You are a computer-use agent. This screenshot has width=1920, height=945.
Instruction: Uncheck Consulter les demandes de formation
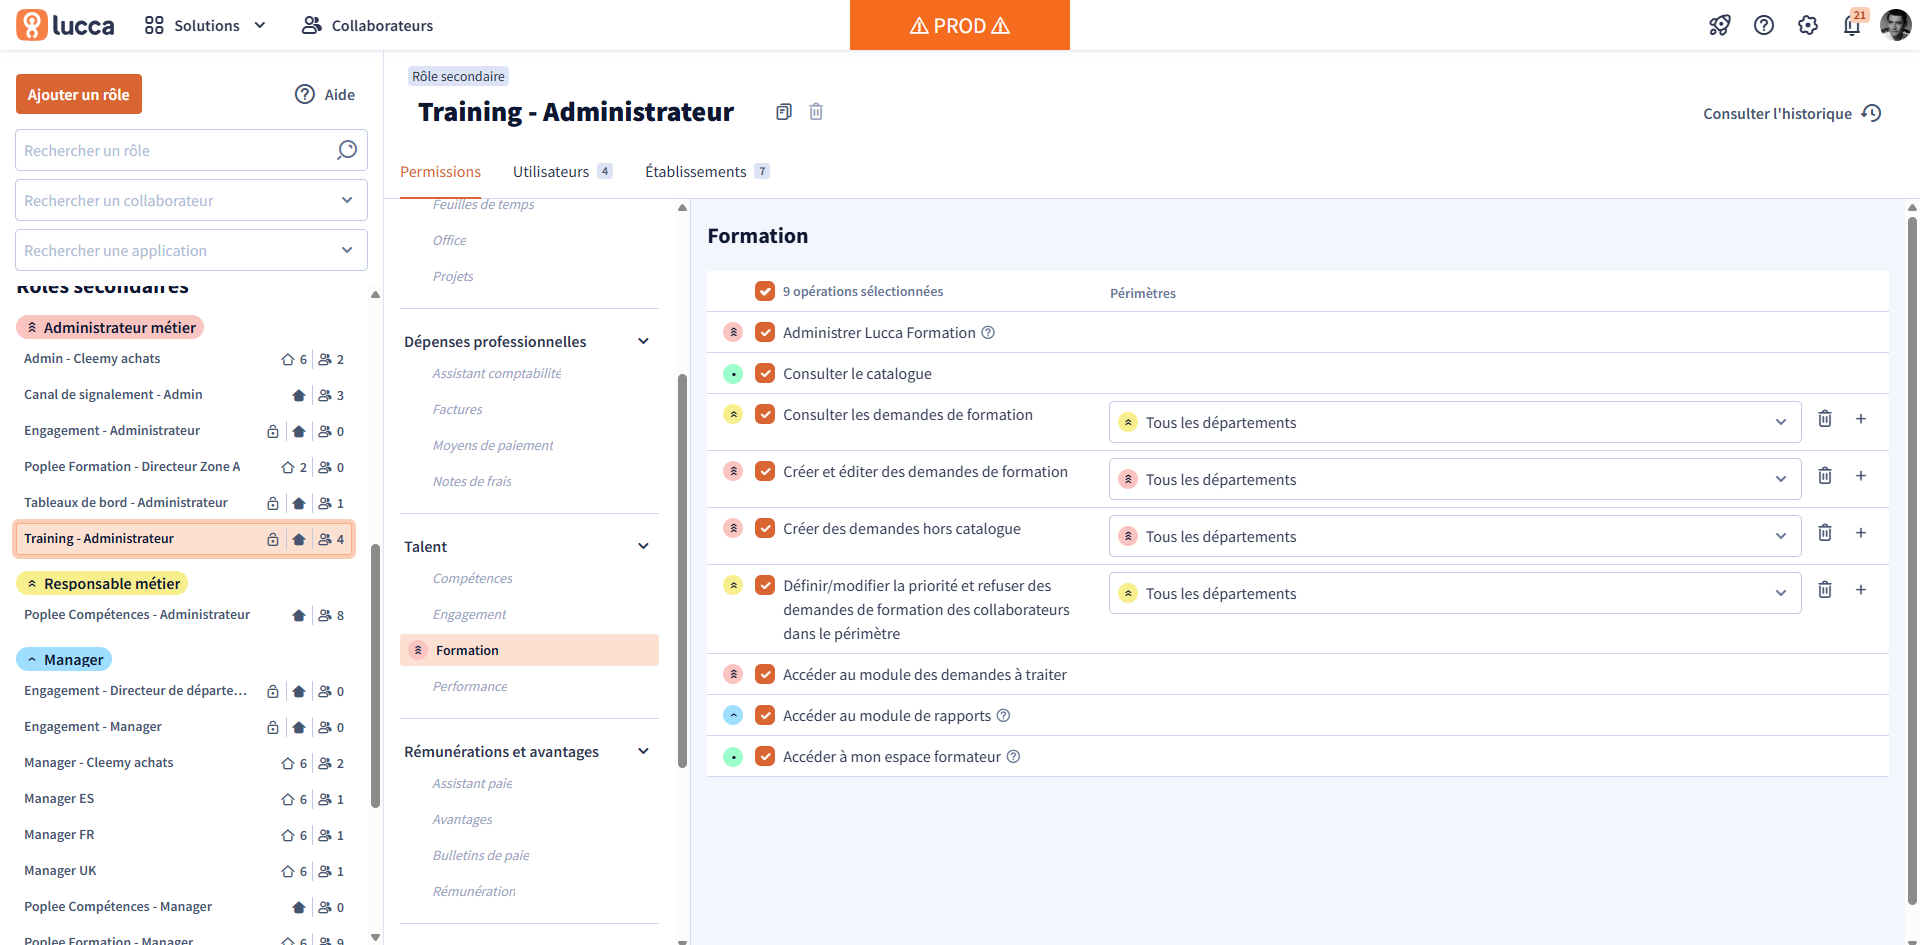pos(765,414)
